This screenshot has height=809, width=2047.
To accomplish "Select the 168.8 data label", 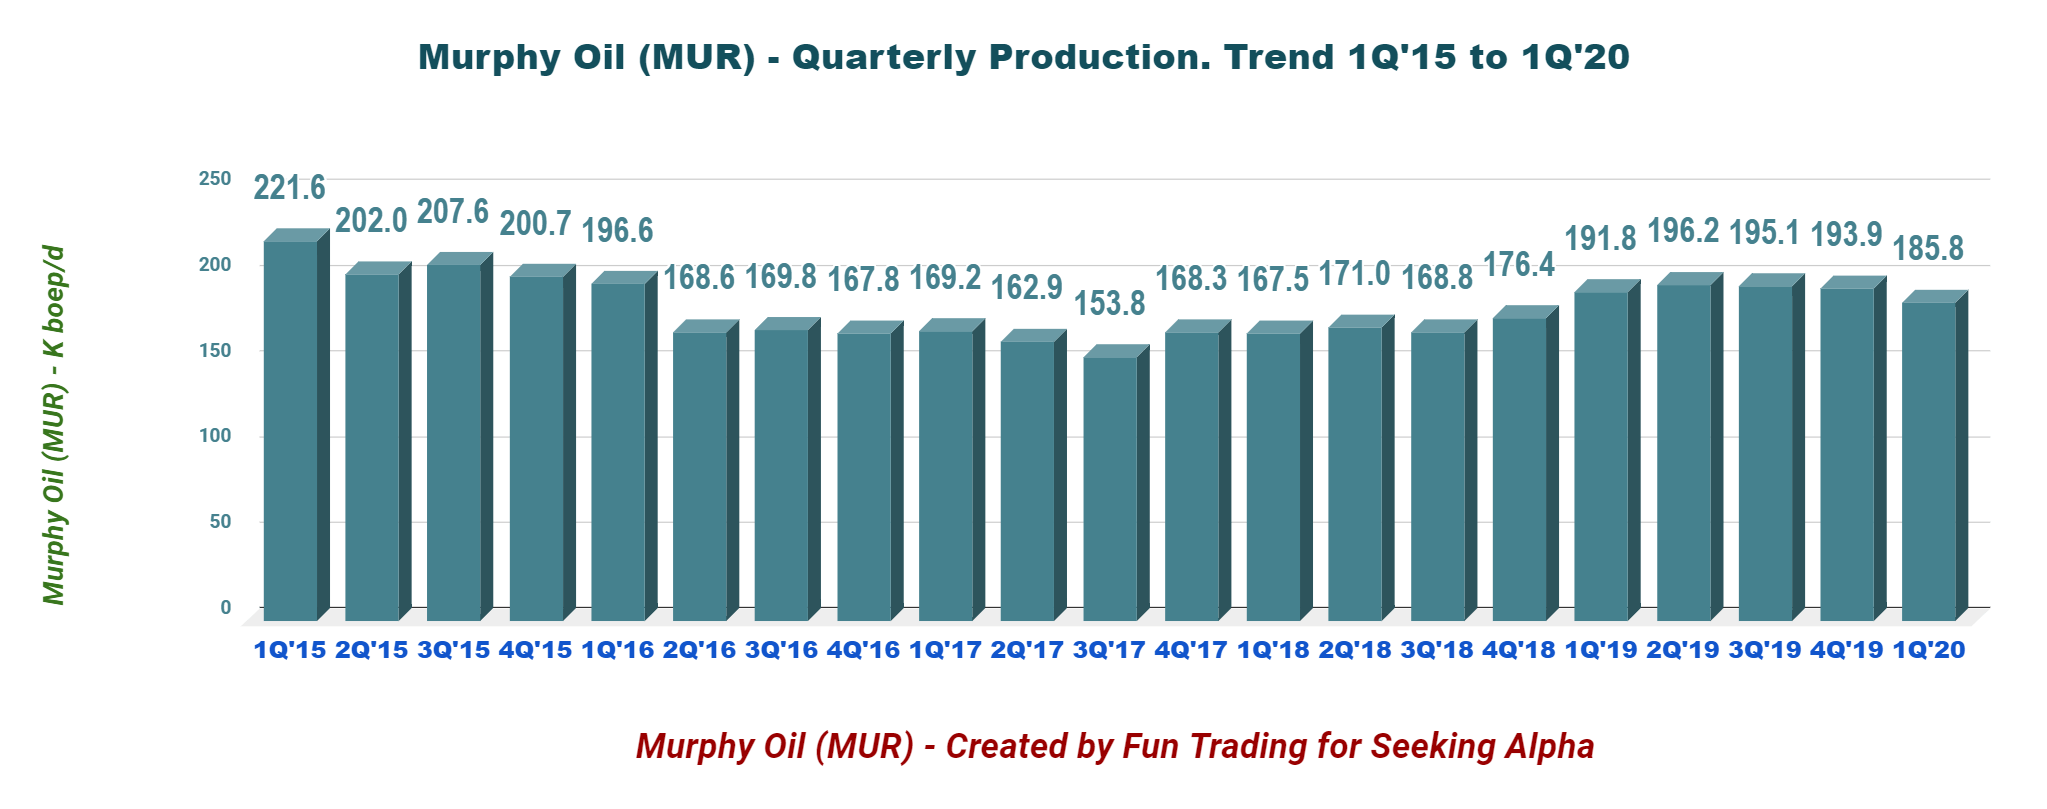I will click(x=1437, y=277).
